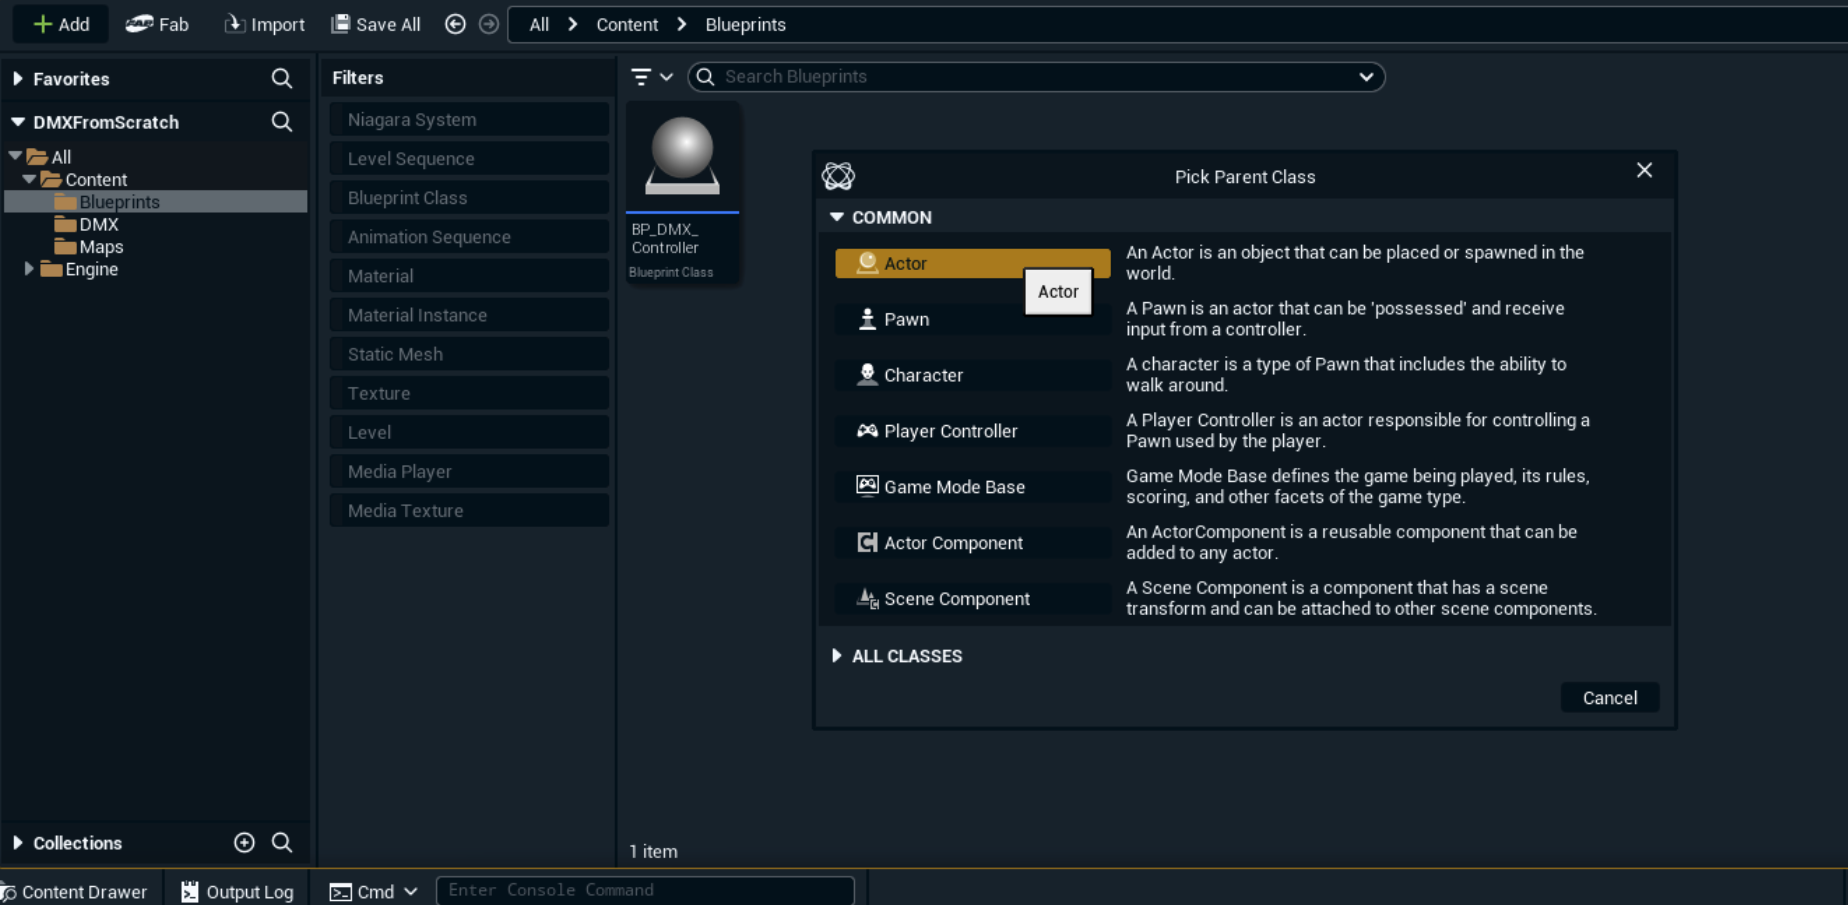1848x905 pixels.
Task: Open the Fab marketplace
Action: [x=157, y=24]
